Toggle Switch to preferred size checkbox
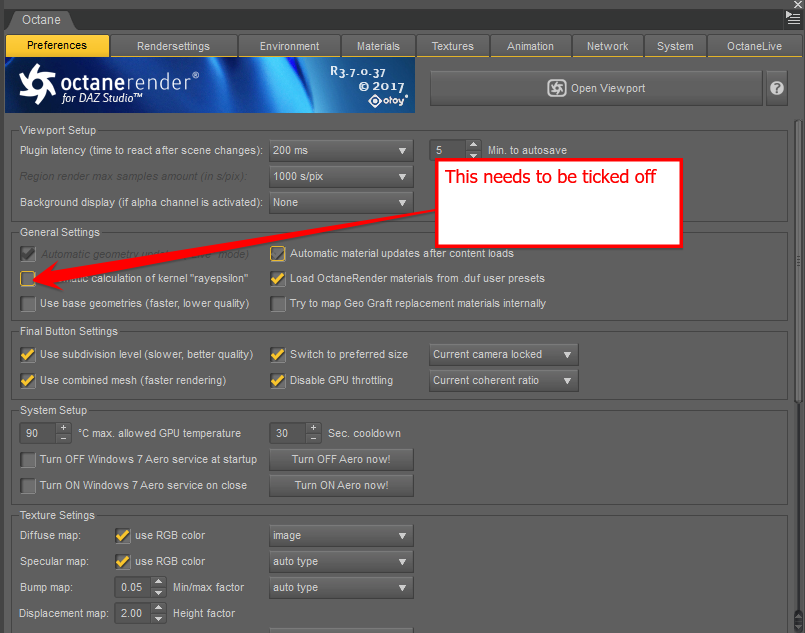805x633 pixels. [278, 354]
